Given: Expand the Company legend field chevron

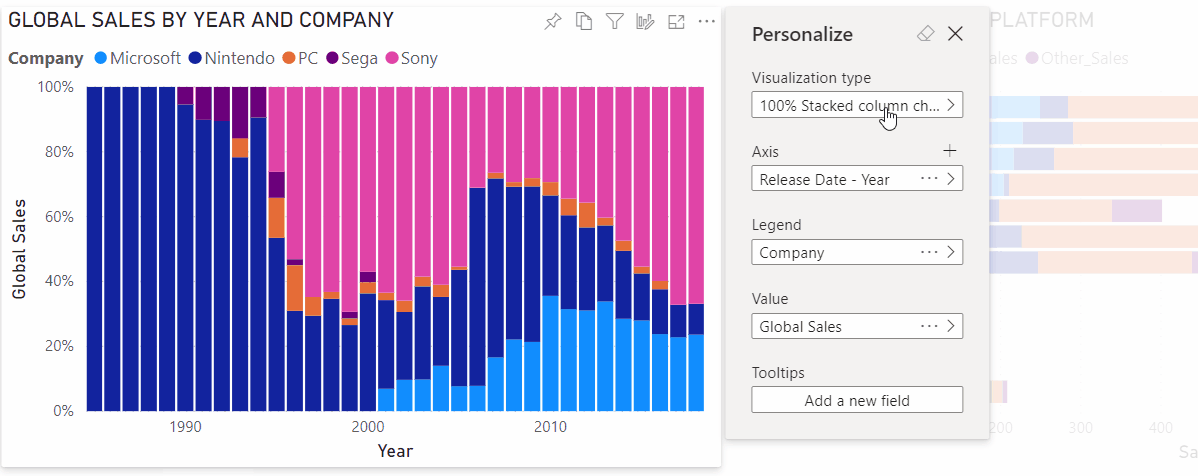Looking at the screenshot, I should [x=951, y=252].
